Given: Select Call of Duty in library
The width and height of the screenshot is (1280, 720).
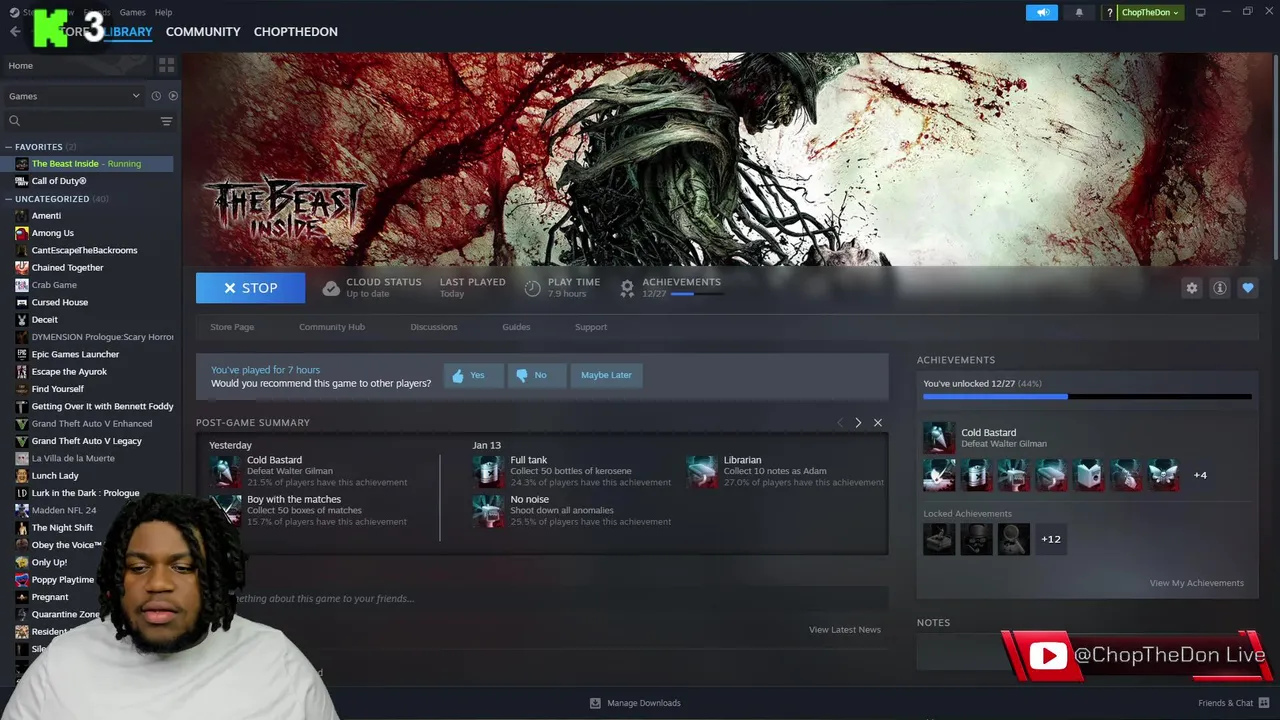Looking at the screenshot, I should click(59, 181).
